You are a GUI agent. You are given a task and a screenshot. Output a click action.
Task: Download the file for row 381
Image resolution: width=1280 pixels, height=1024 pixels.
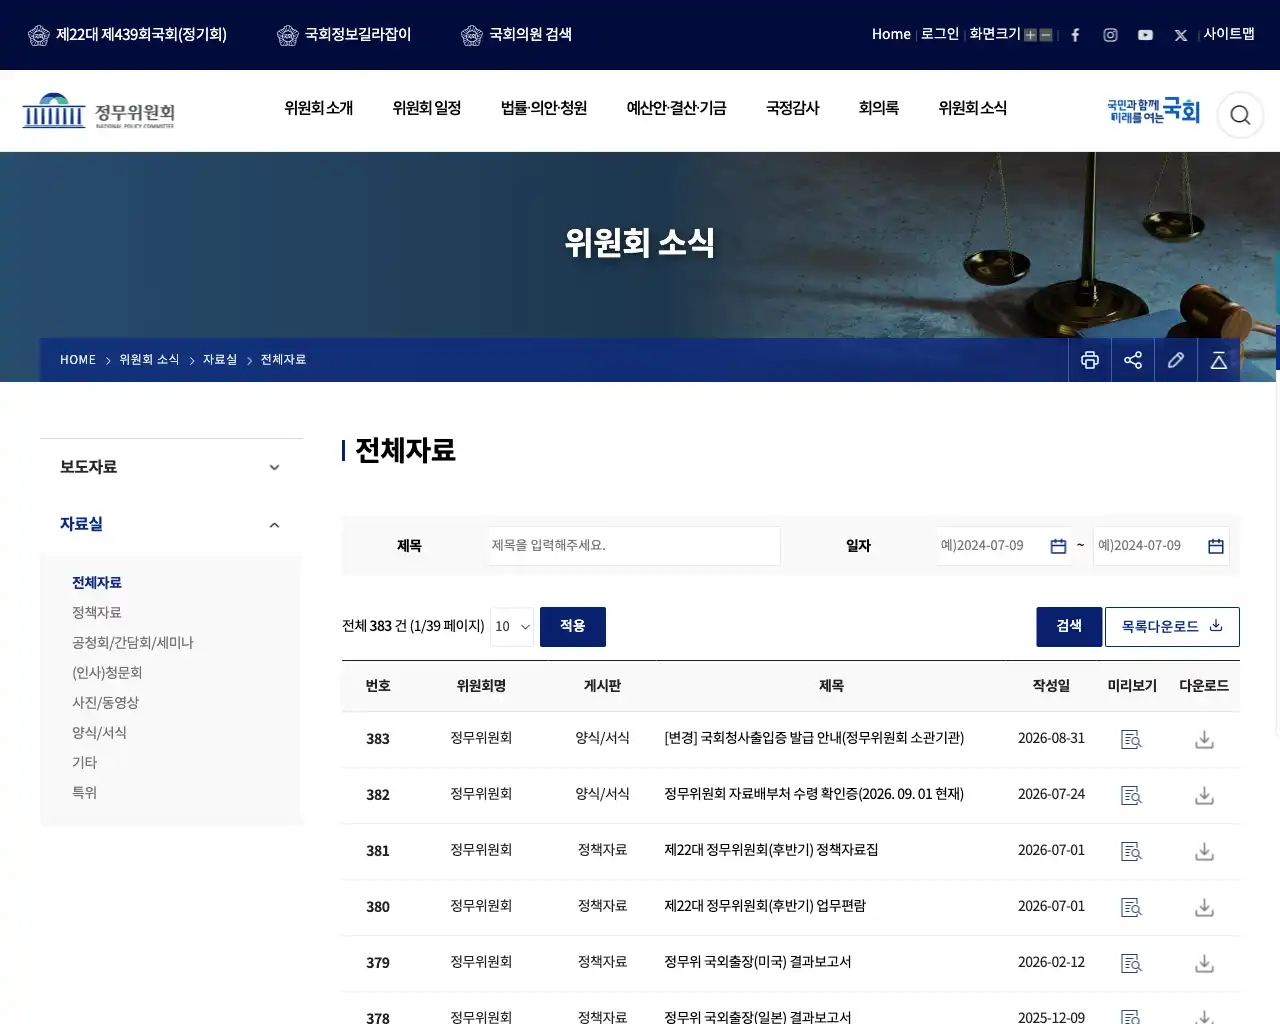(x=1205, y=852)
